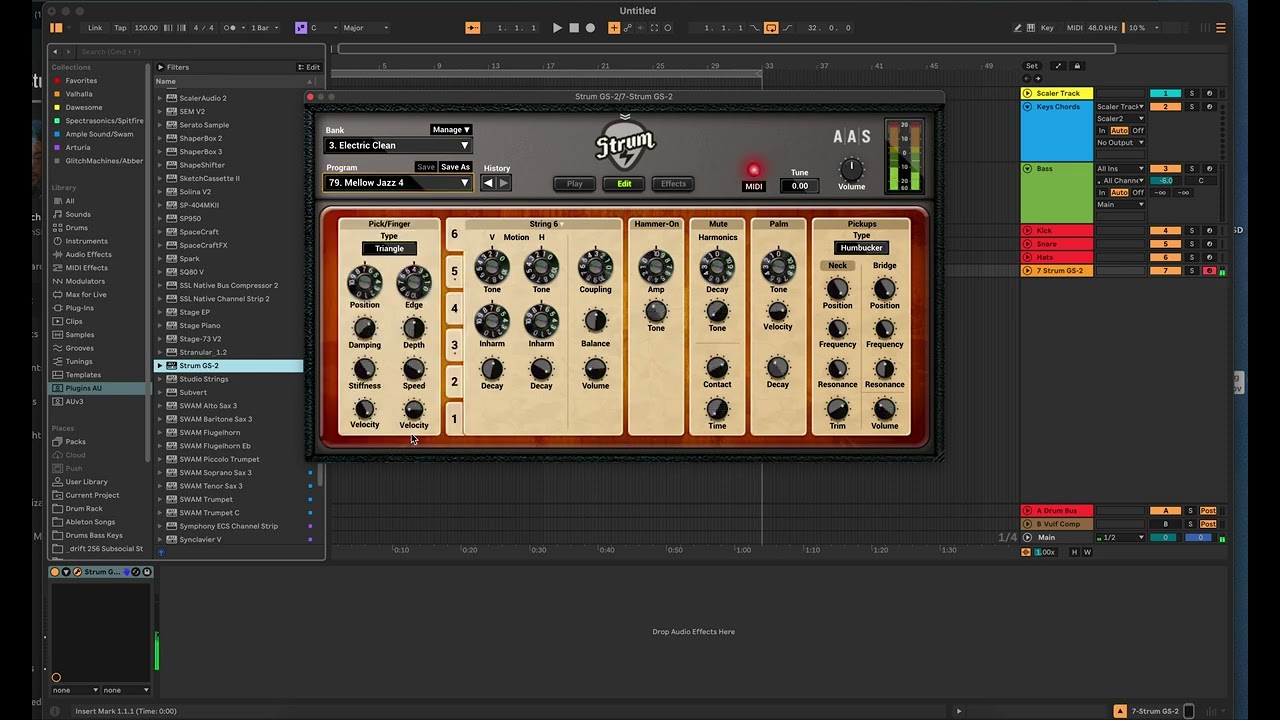Expand the Studio Strings browser entry
1280x720 pixels.
pyautogui.click(x=159, y=379)
